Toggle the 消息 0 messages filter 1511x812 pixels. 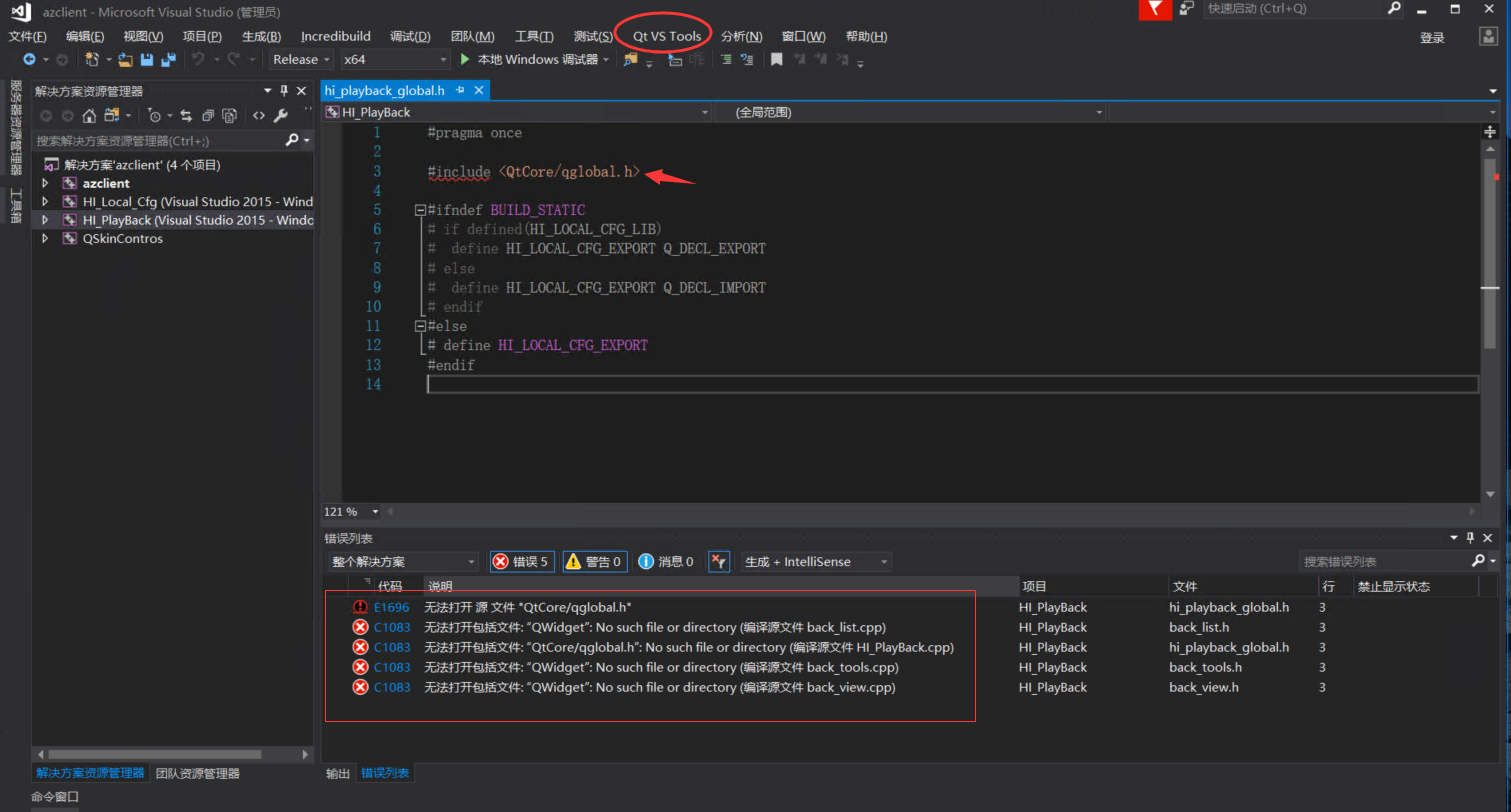pyautogui.click(x=666, y=562)
